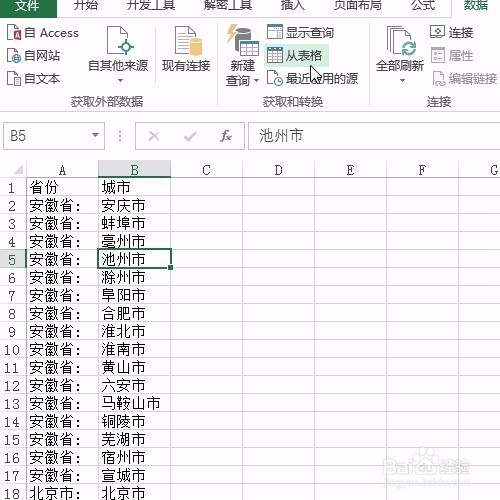The image size is (500, 500).
Task: Open the Connections (连接) button
Action: pyautogui.click(x=452, y=32)
